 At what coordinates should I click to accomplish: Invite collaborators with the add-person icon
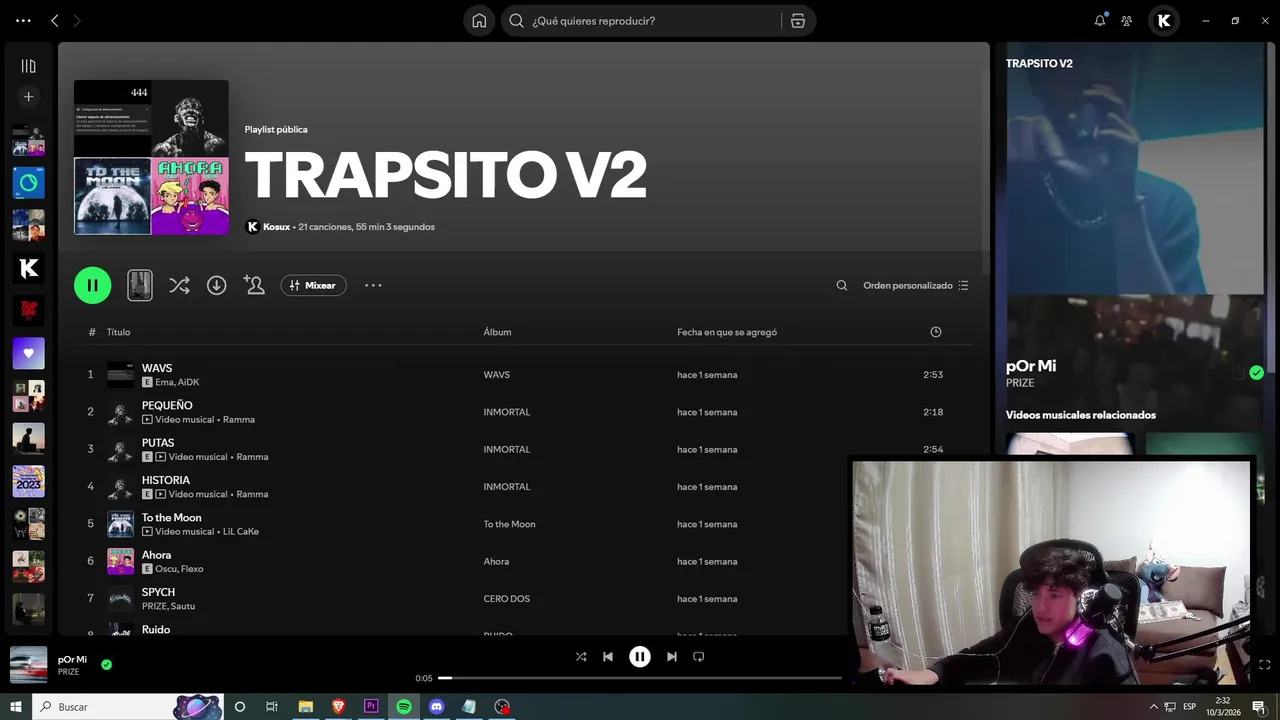click(254, 285)
